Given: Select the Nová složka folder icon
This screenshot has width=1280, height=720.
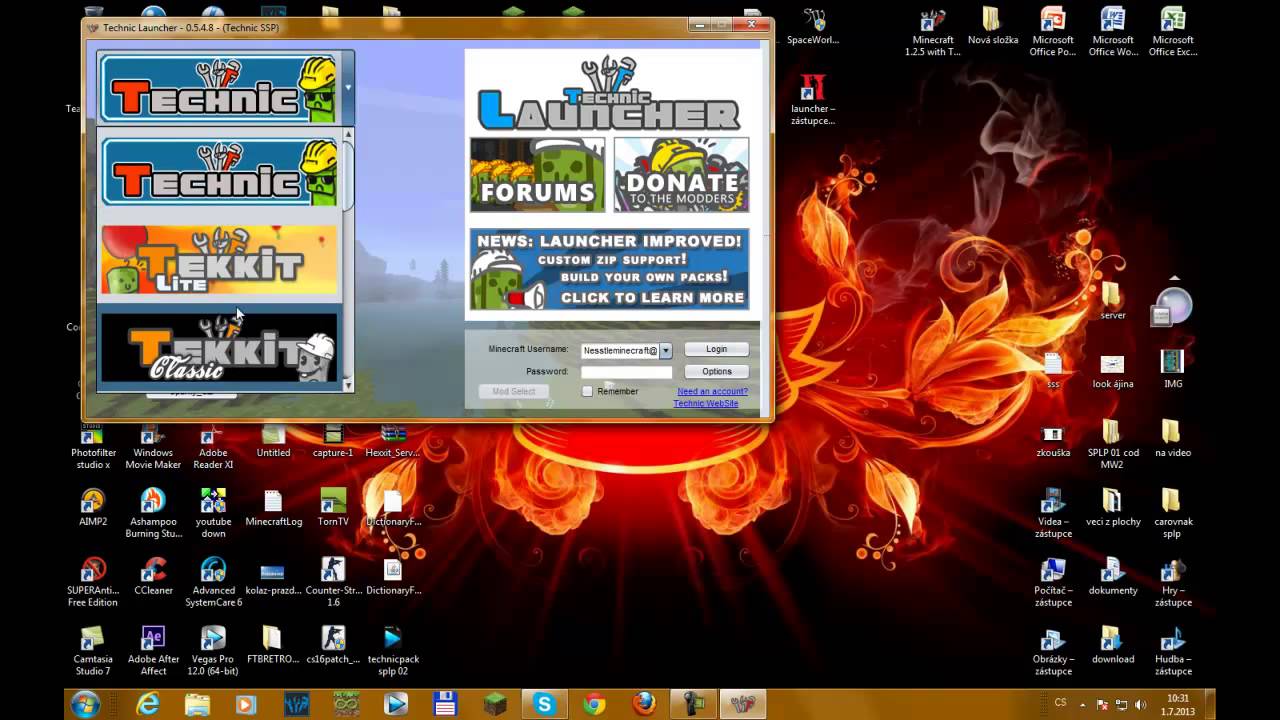Looking at the screenshot, I should point(992,26).
